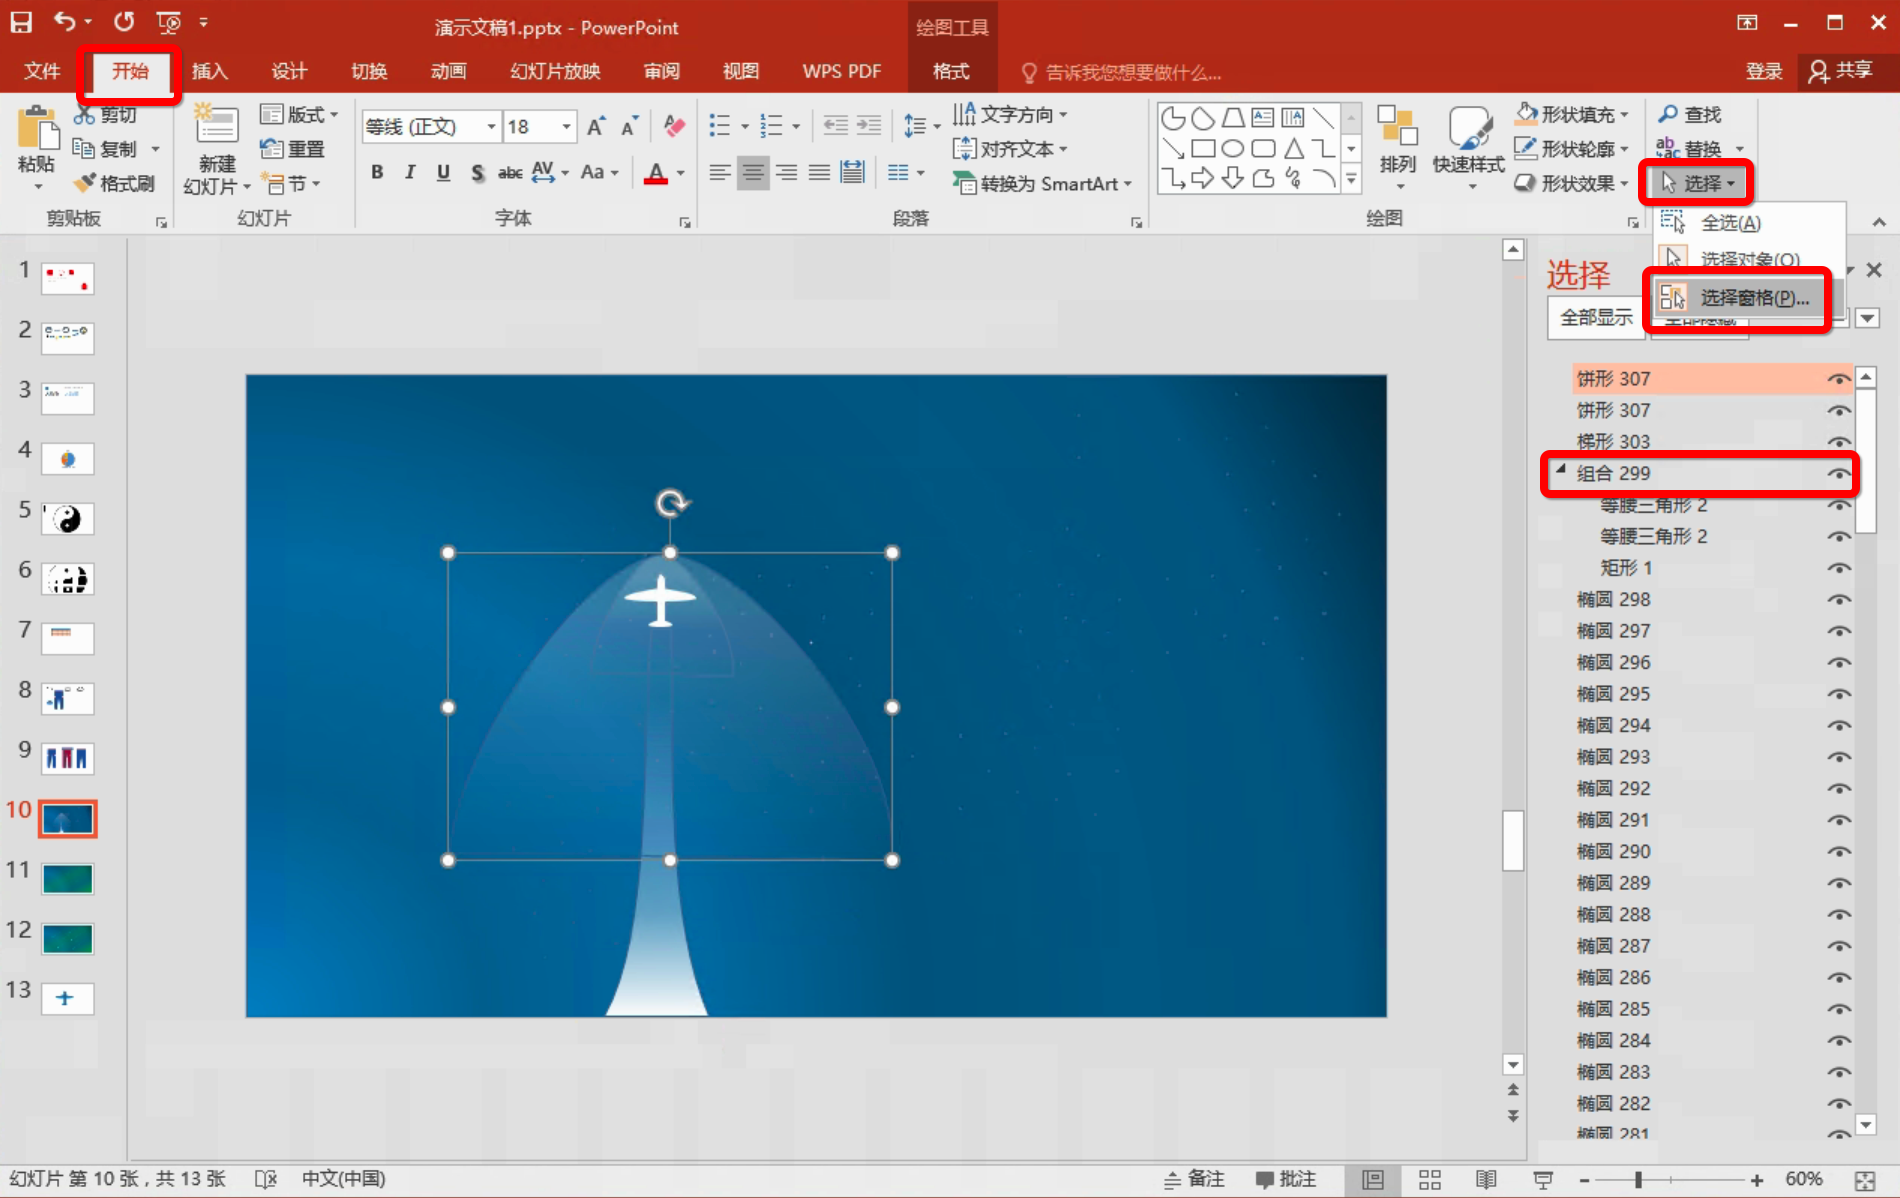Viewport: 1900px width, 1198px height.
Task: Open 备注 notes in status bar
Action: (1195, 1180)
